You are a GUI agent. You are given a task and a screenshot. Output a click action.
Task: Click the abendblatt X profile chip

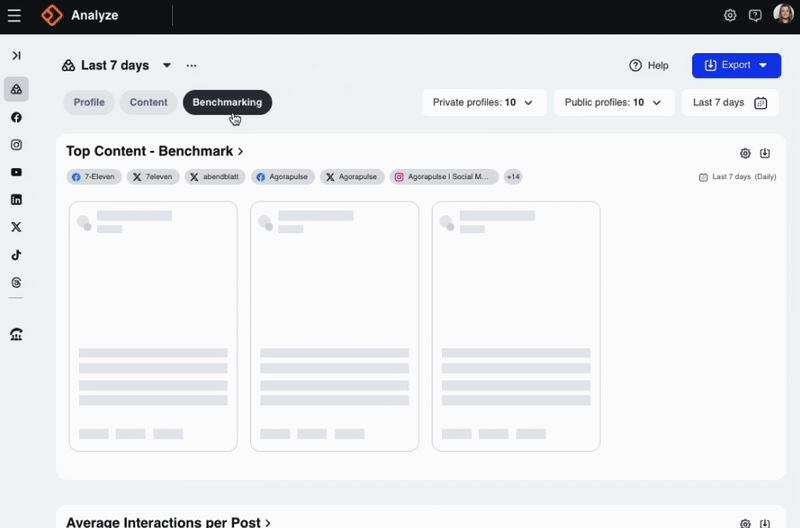[215, 177]
